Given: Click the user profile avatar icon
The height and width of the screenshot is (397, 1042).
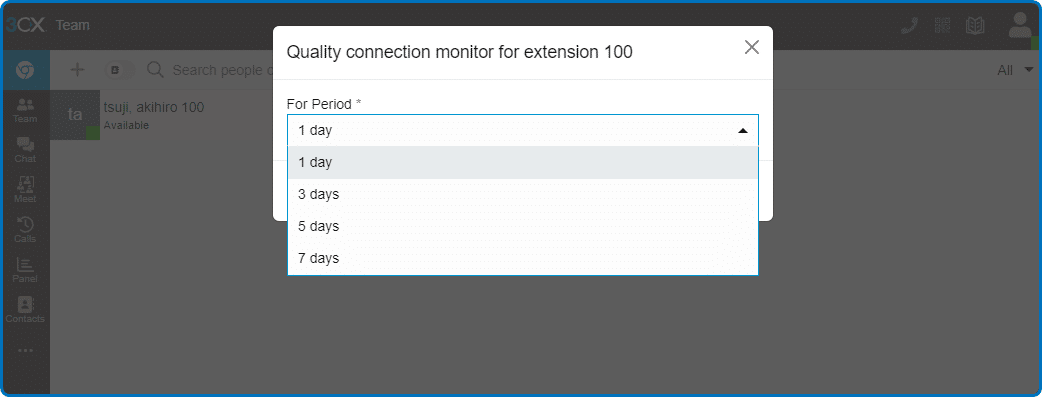Looking at the screenshot, I should click(x=1019, y=25).
